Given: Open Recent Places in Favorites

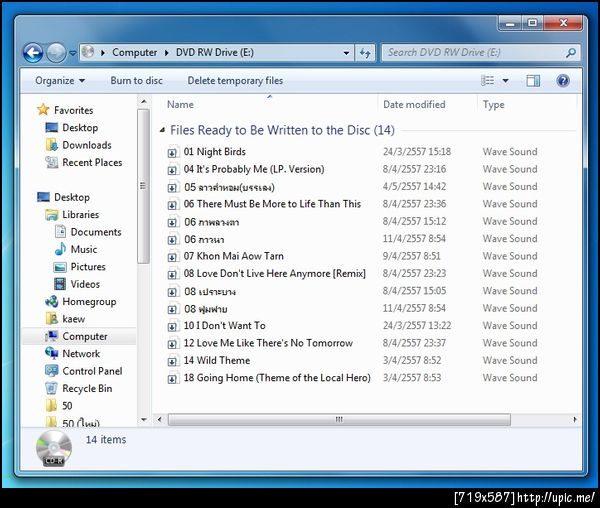Looking at the screenshot, I should pyautogui.click(x=92, y=162).
